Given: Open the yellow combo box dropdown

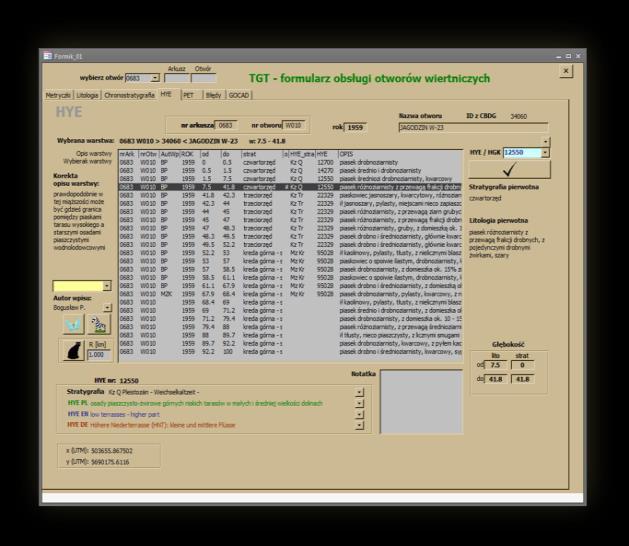Looking at the screenshot, I should (x=107, y=286).
